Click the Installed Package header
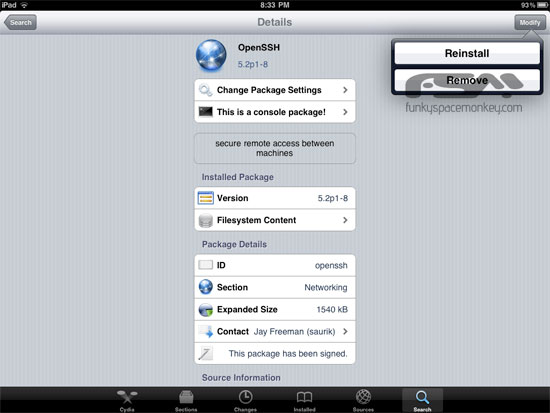This screenshot has width=550, height=413. tap(237, 177)
